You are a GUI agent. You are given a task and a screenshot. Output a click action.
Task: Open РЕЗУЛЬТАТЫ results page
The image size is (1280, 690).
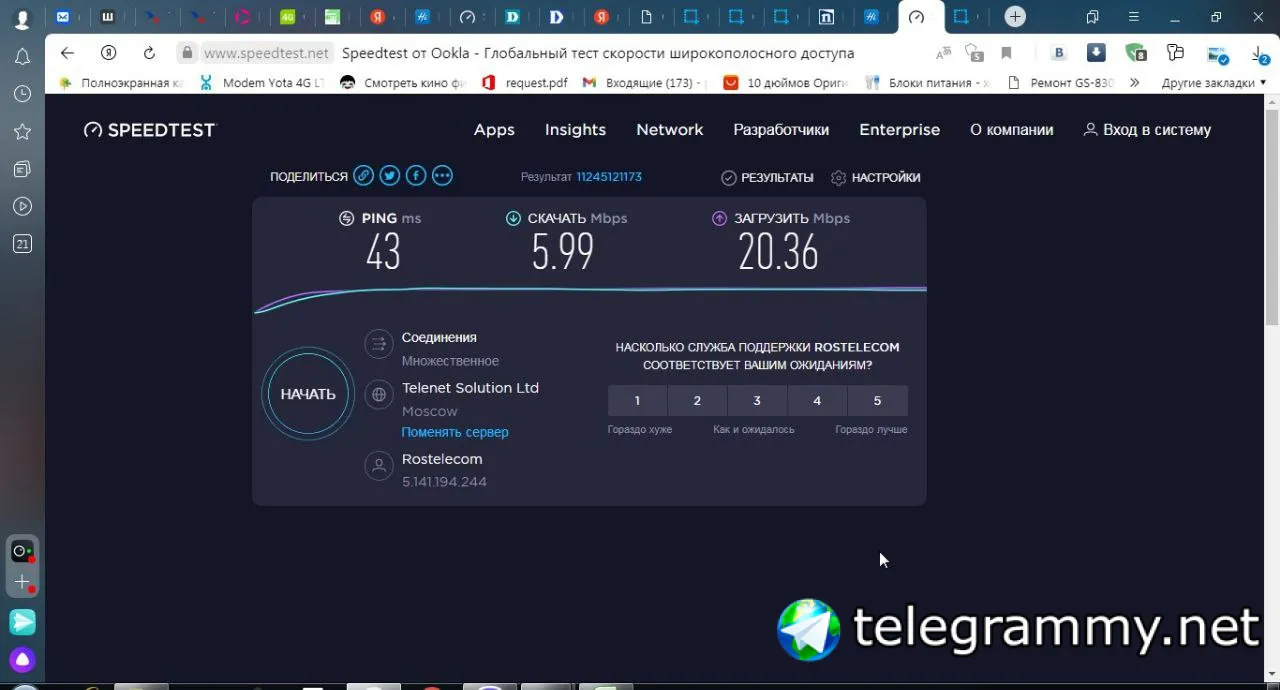(767, 177)
